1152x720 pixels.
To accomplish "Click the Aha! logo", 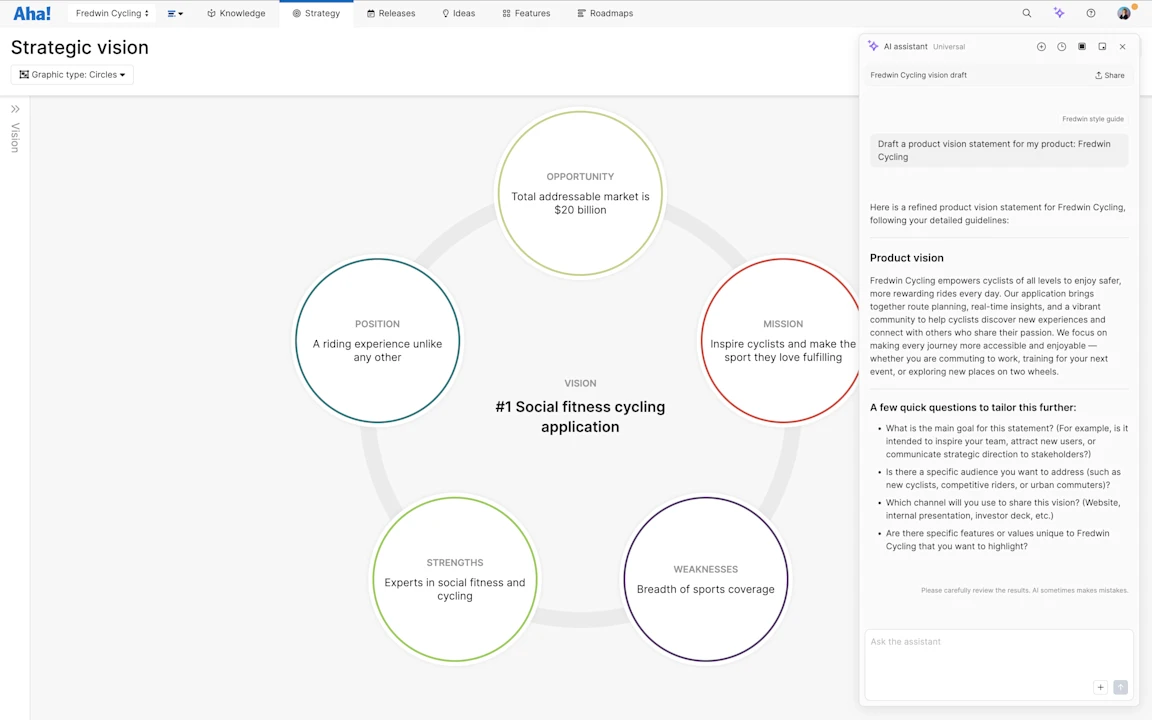I will coord(31,13).
